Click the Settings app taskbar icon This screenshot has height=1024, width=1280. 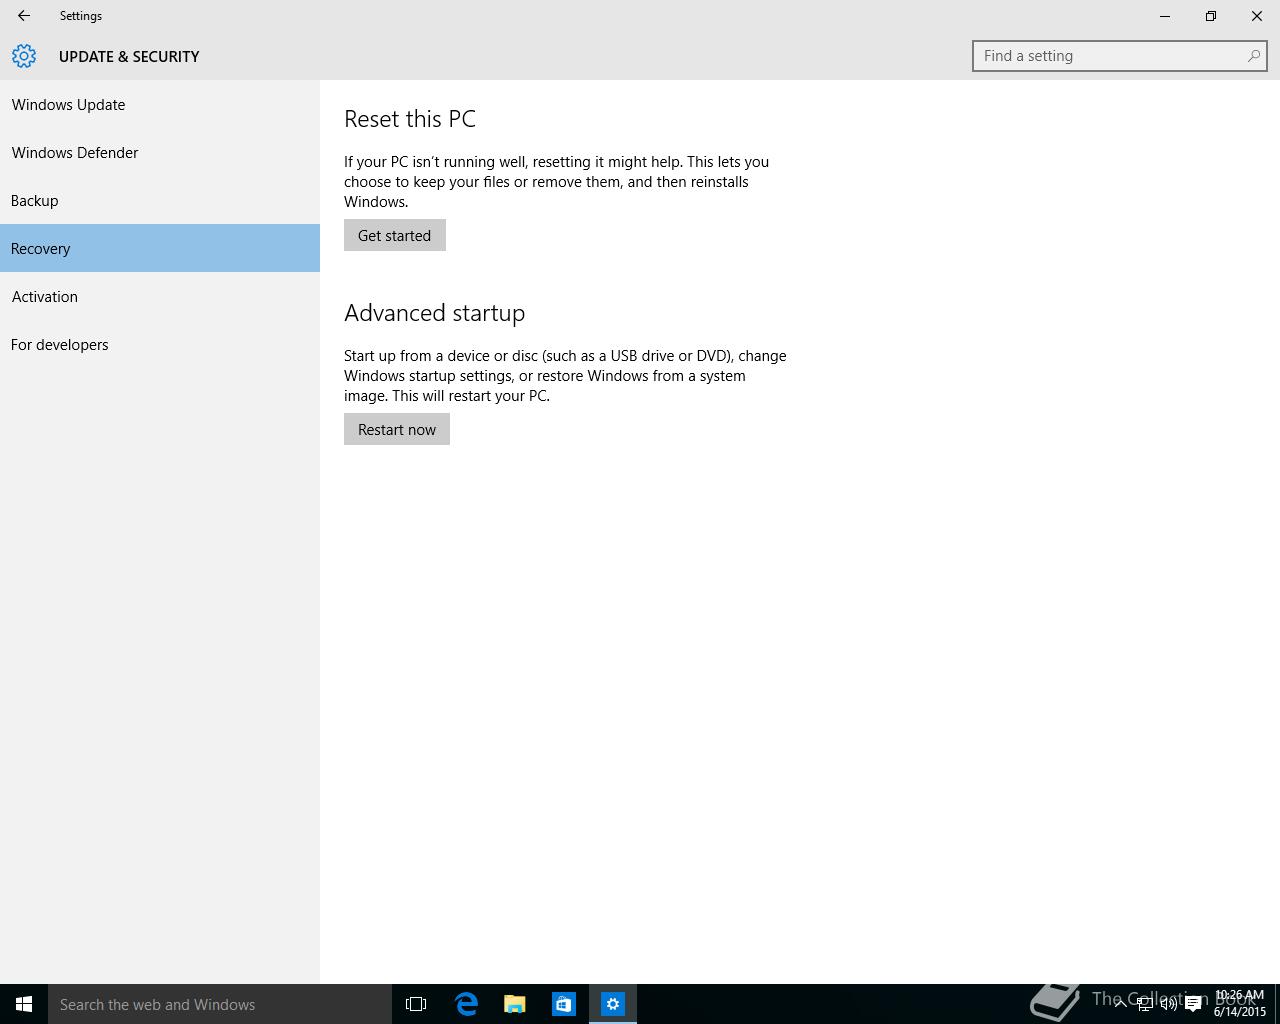[613, 1004]
